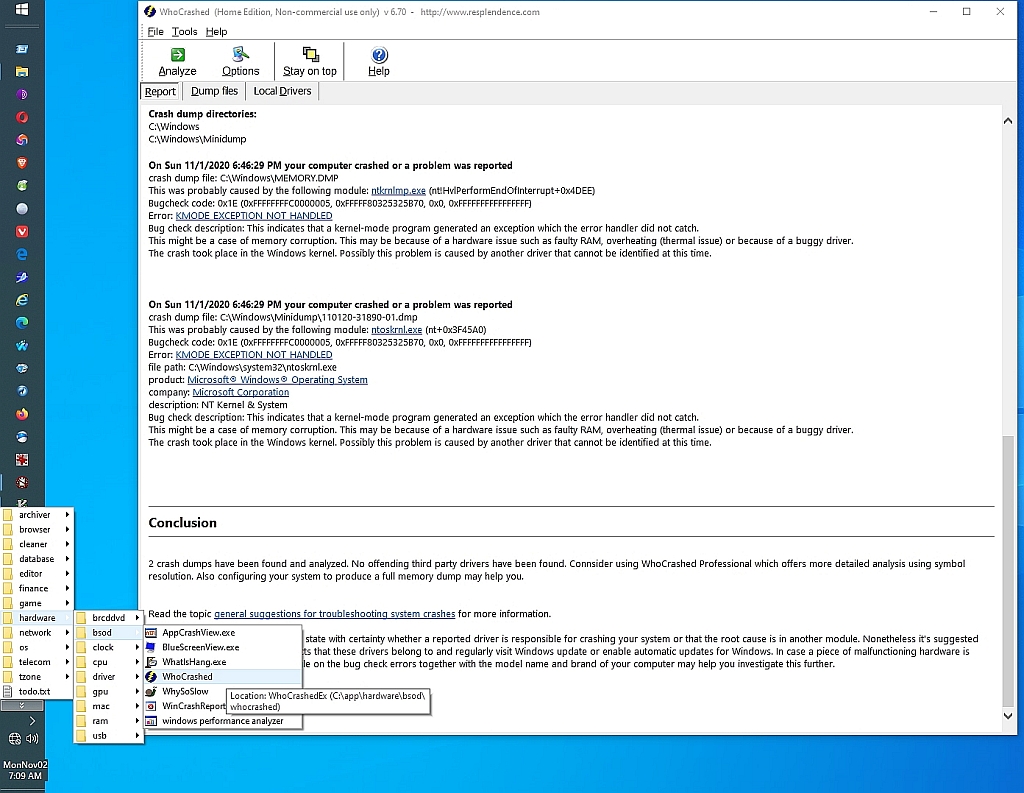The height and width of the screenshot is (793, 1024).
Task: Open the Tools menu
Action: (x=184, y=31)
